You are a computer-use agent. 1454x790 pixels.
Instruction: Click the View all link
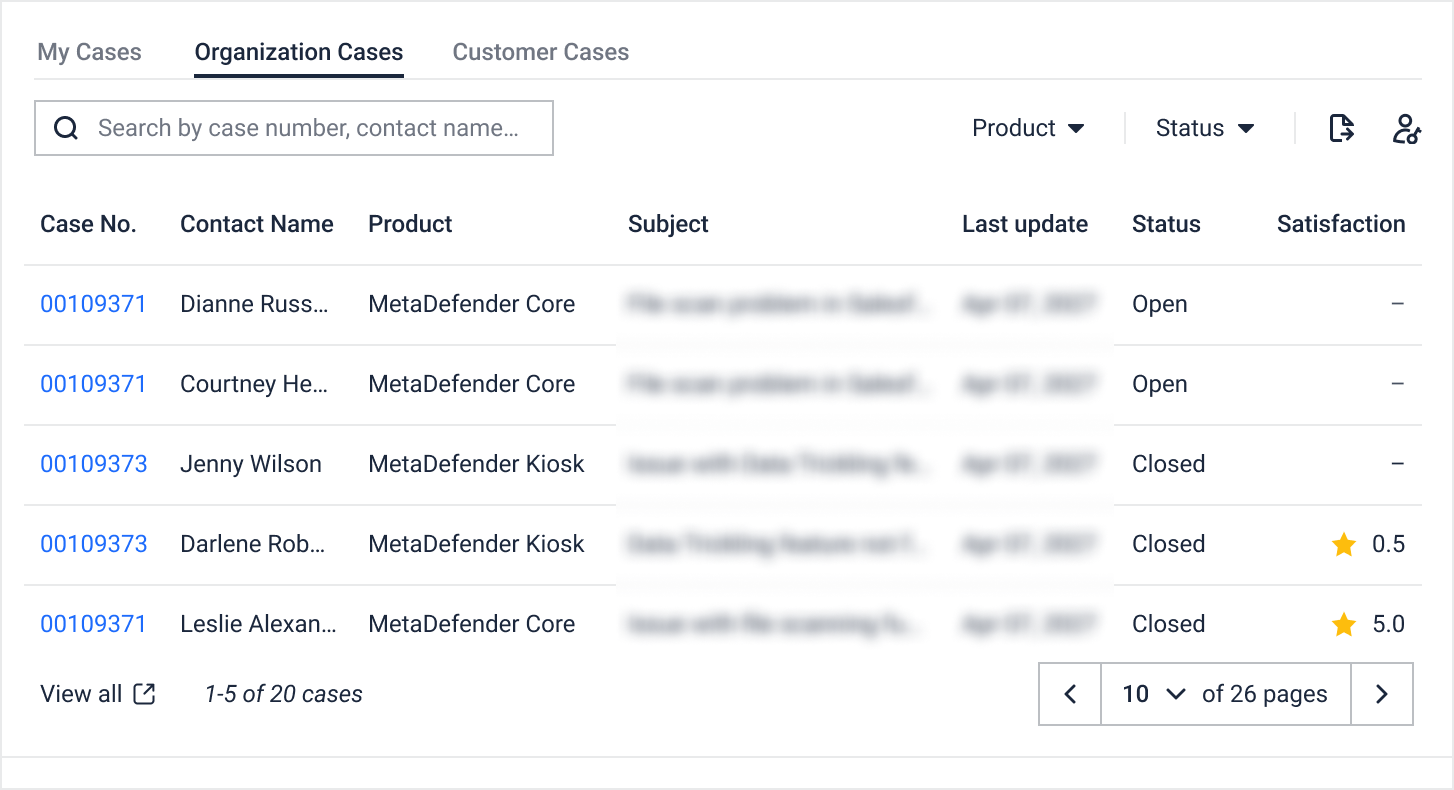(81, 694)
